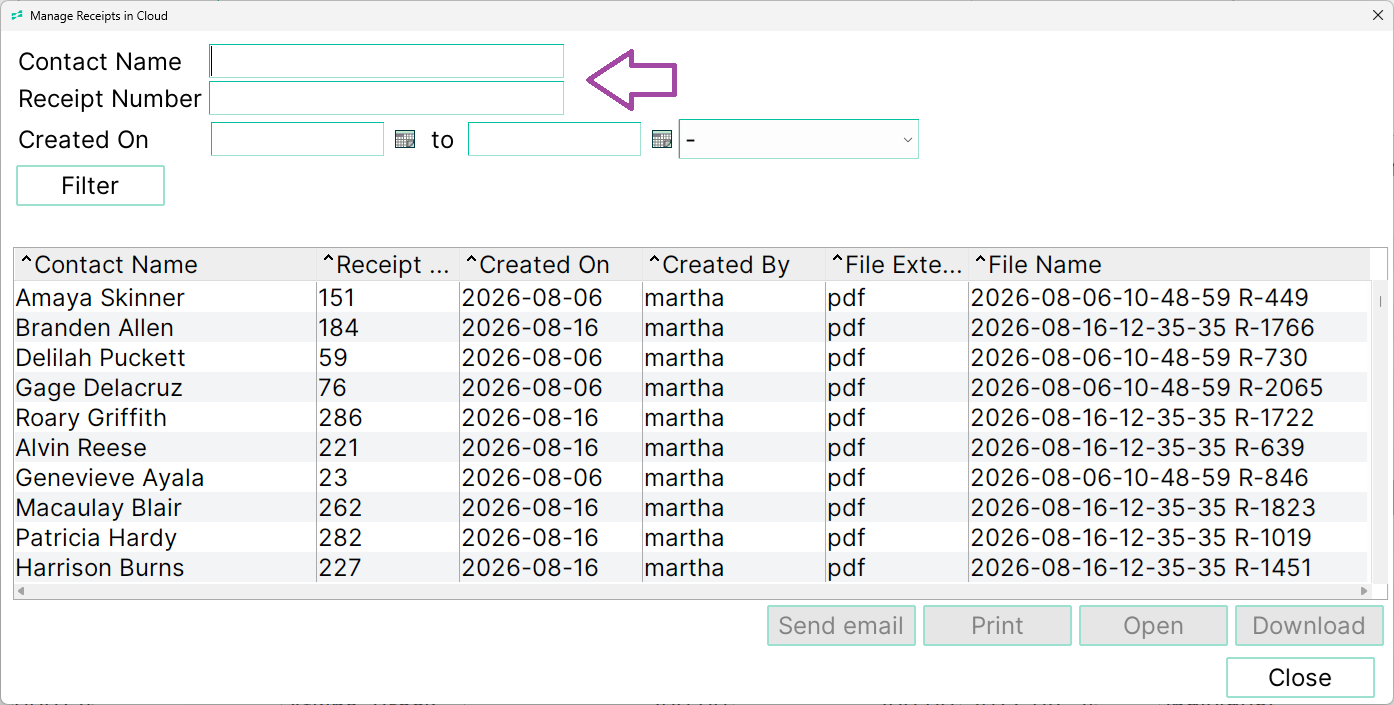Open calendar picker for Created On end date

pyautogui.click(x=662, y=140)
